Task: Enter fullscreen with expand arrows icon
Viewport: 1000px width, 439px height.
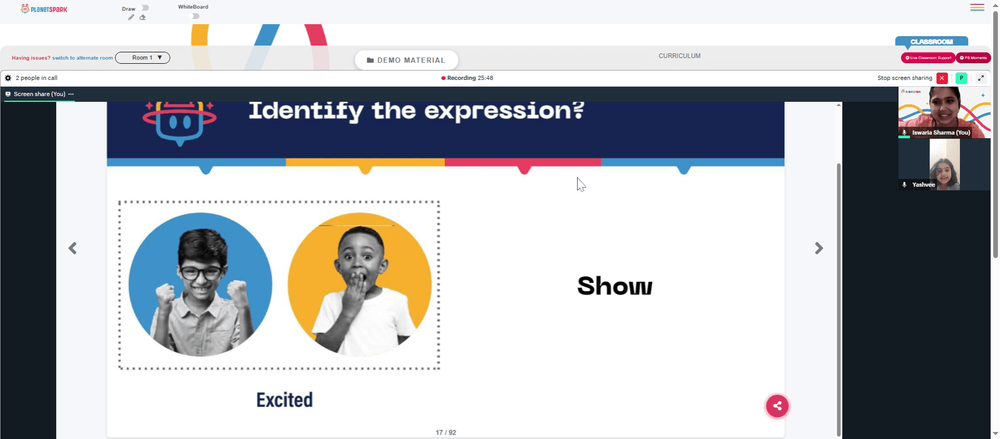Action: (981, 78)
